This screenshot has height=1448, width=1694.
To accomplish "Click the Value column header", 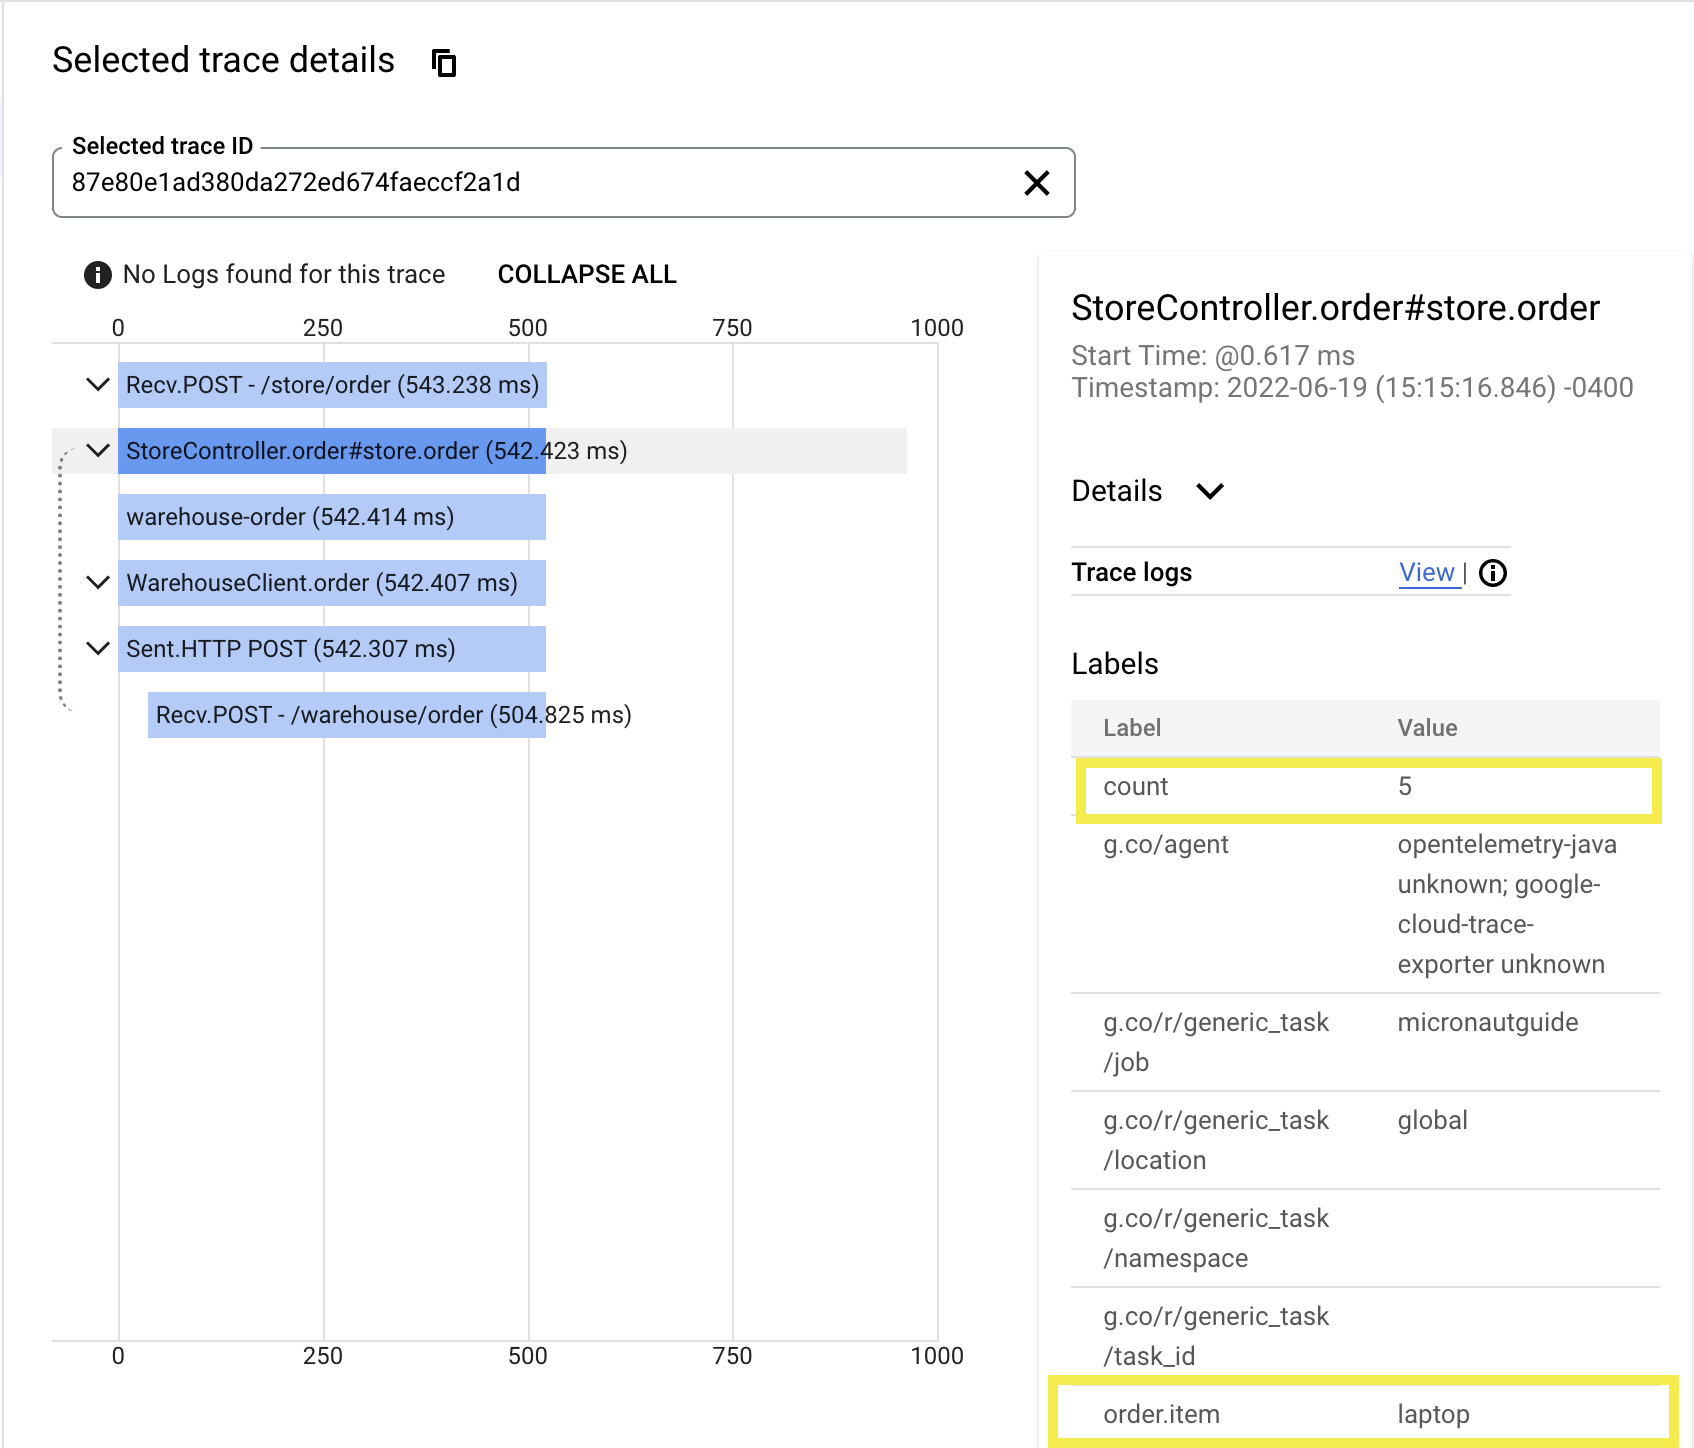I will coord(1427,728).
